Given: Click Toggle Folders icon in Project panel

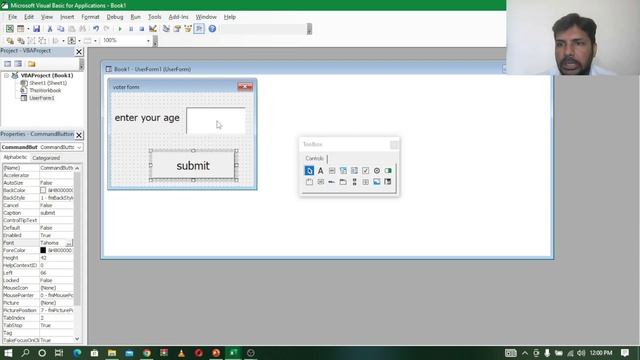Looking at the screenshot, I should pos(31,64).
